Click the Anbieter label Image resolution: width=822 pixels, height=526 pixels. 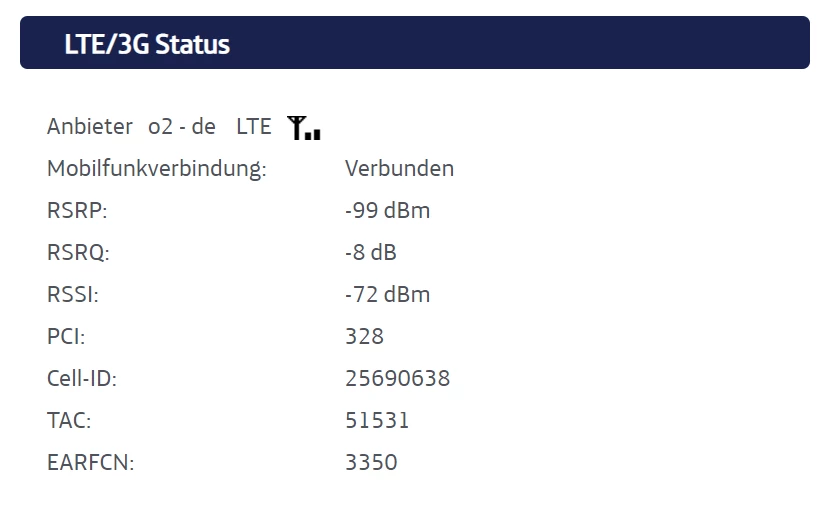90,127
